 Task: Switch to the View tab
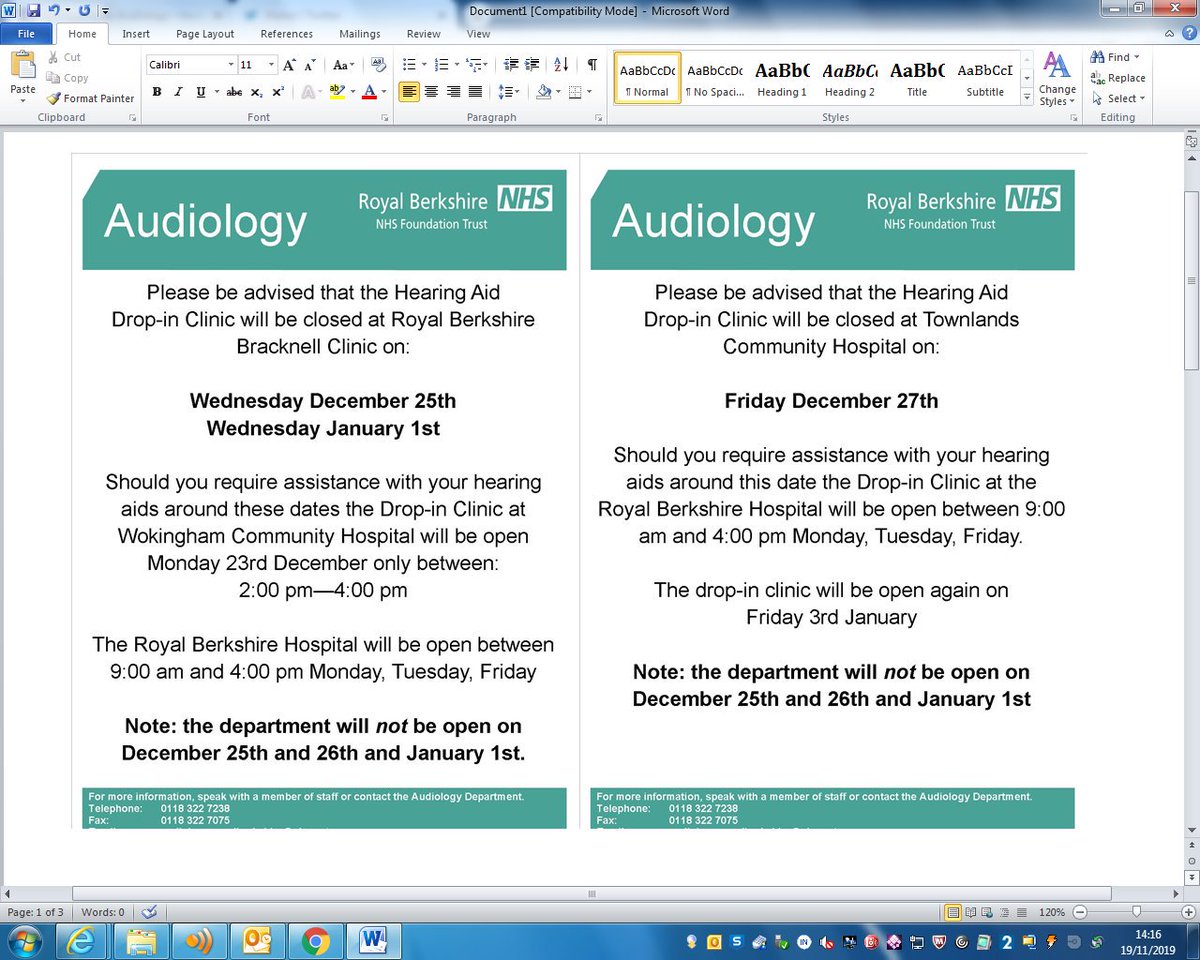(x=478, y=34)
